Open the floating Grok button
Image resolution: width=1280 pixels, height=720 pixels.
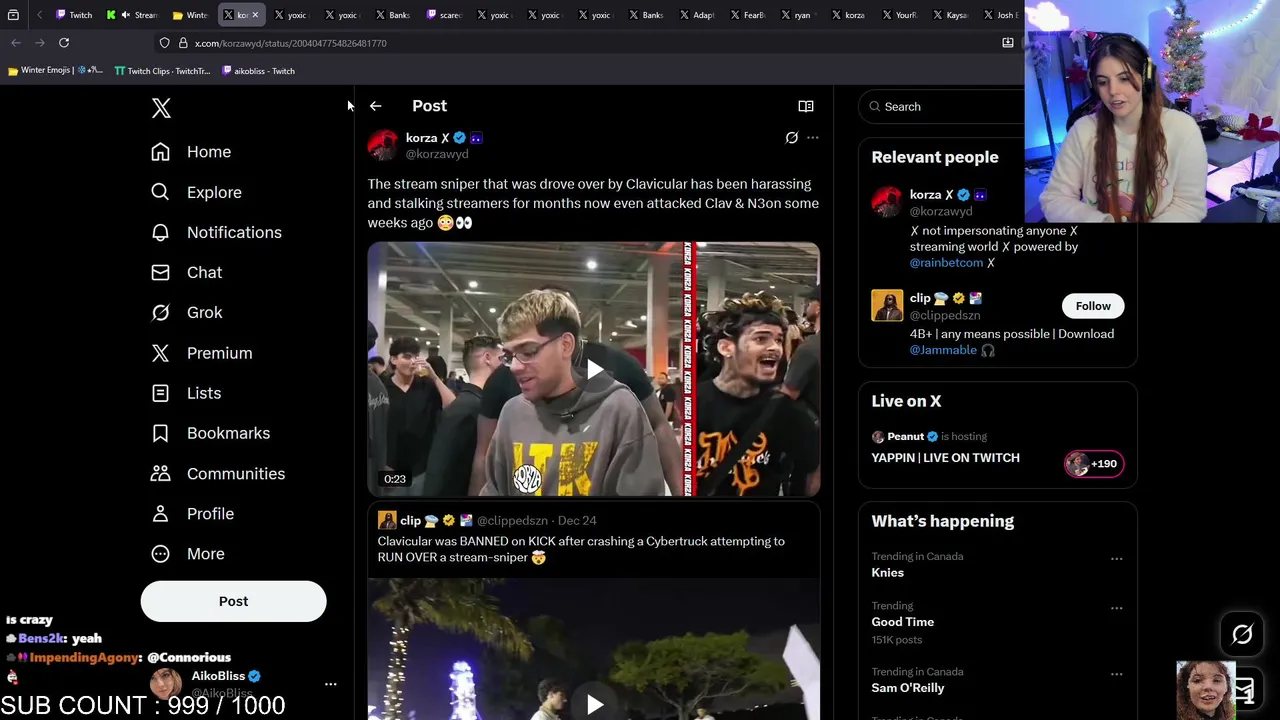click(x=1242, y=634)
